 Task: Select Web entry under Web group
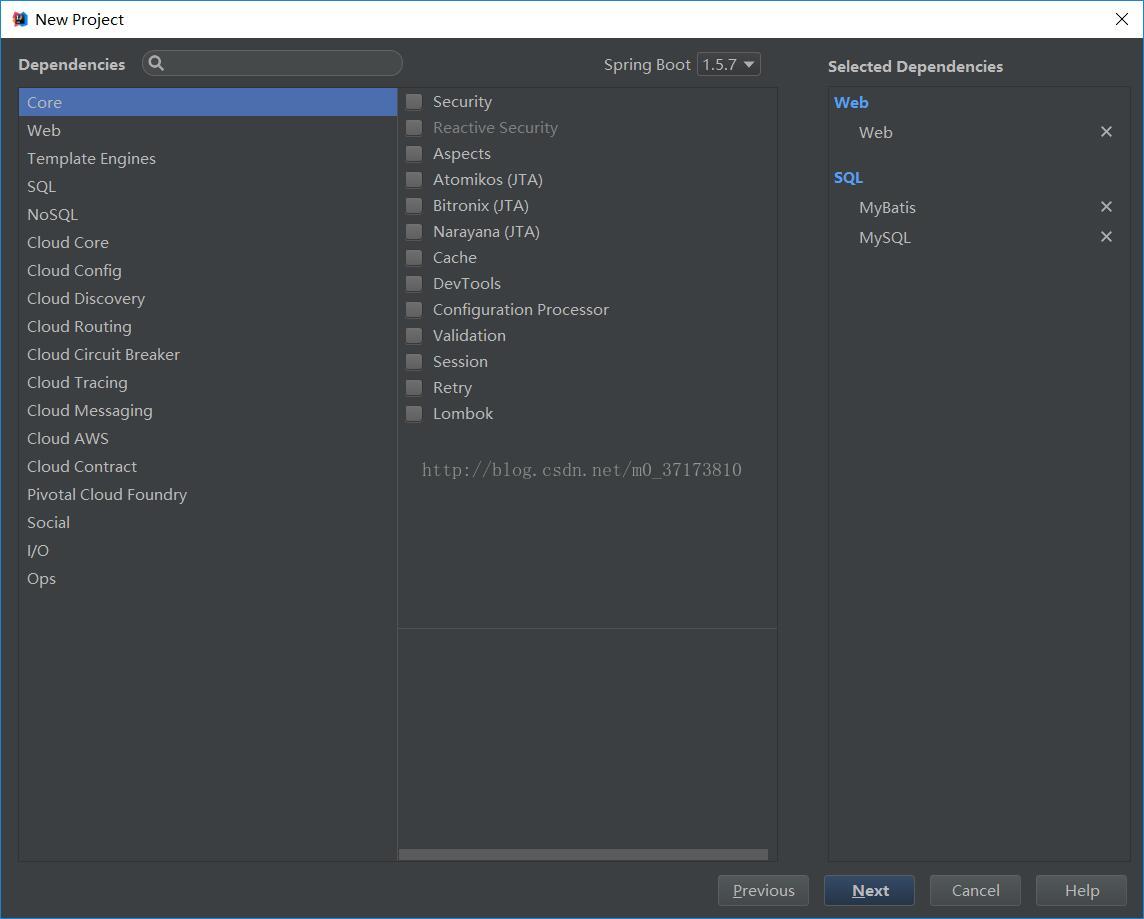(x=876, y=133)
